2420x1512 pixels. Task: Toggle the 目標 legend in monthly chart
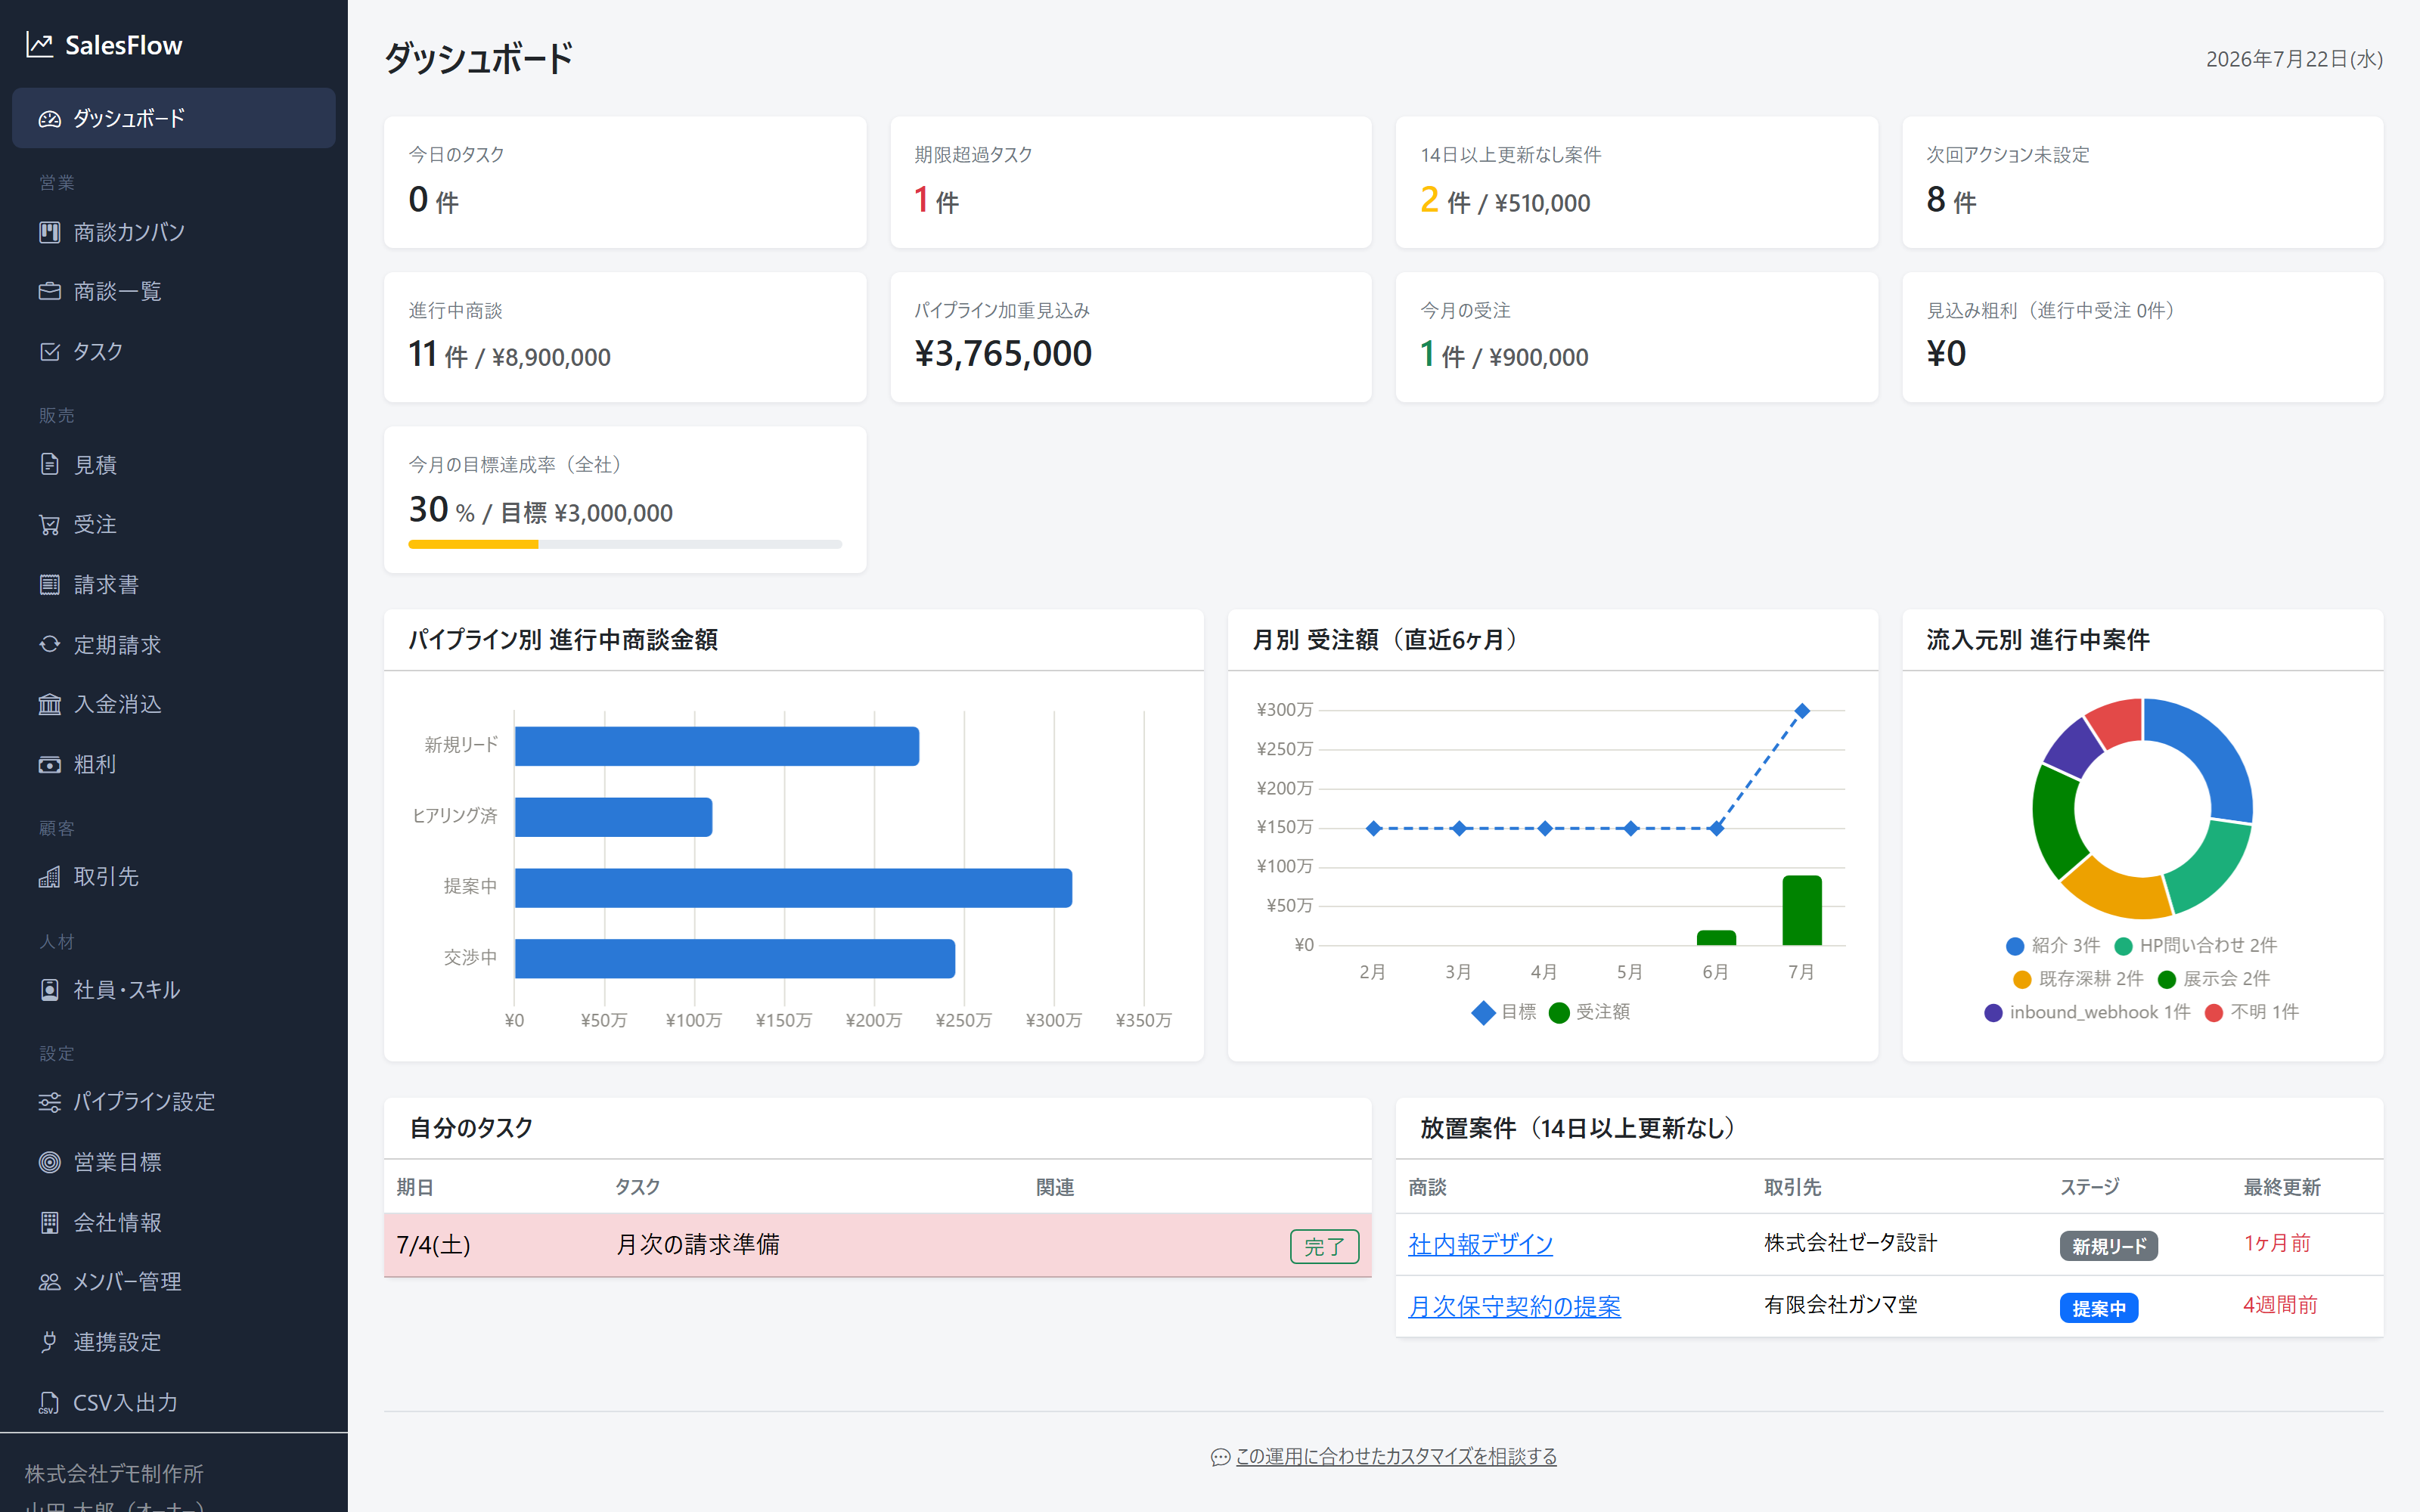[1504, 1012]
